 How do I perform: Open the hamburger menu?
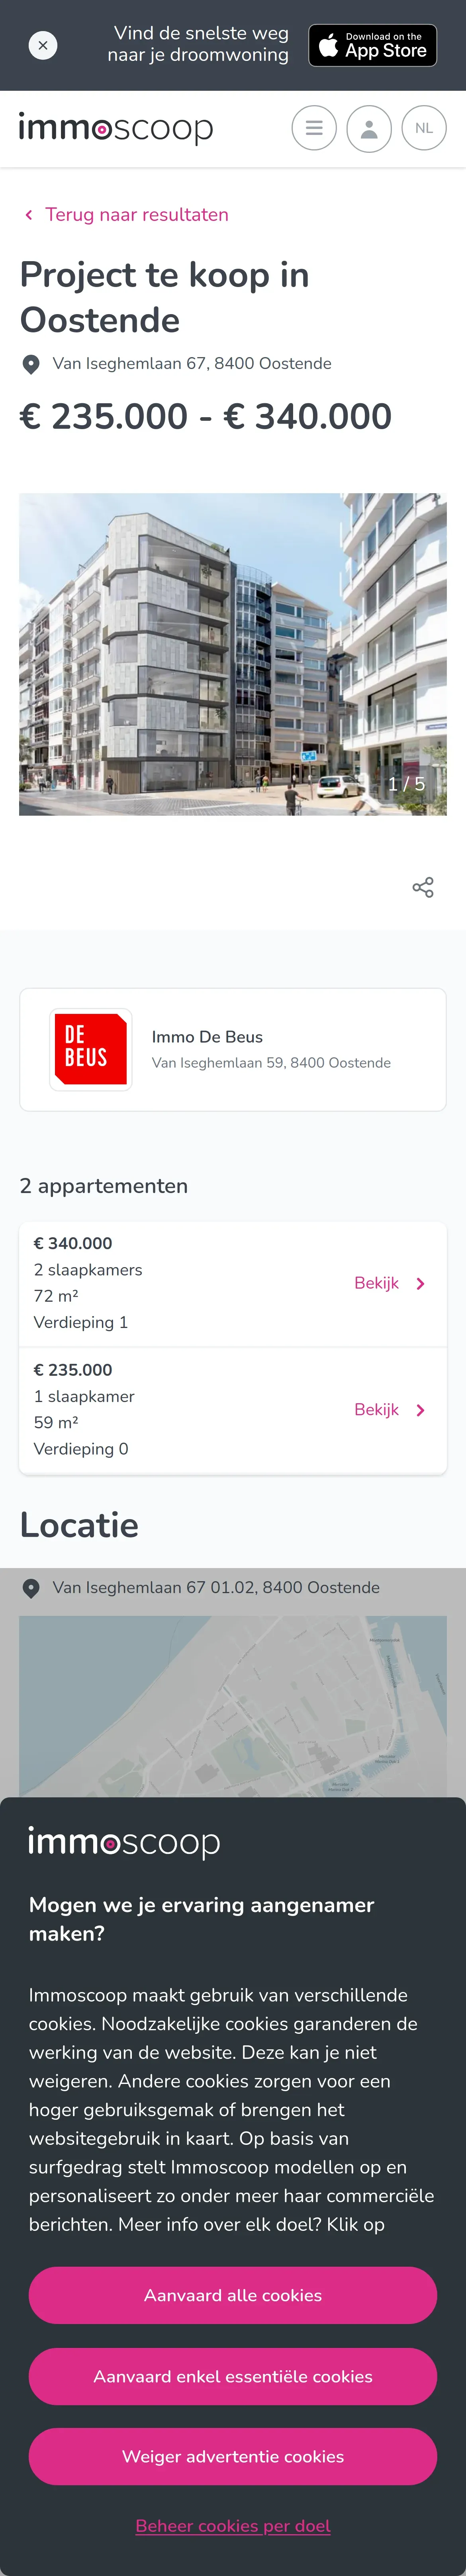(x=313, y=128)
